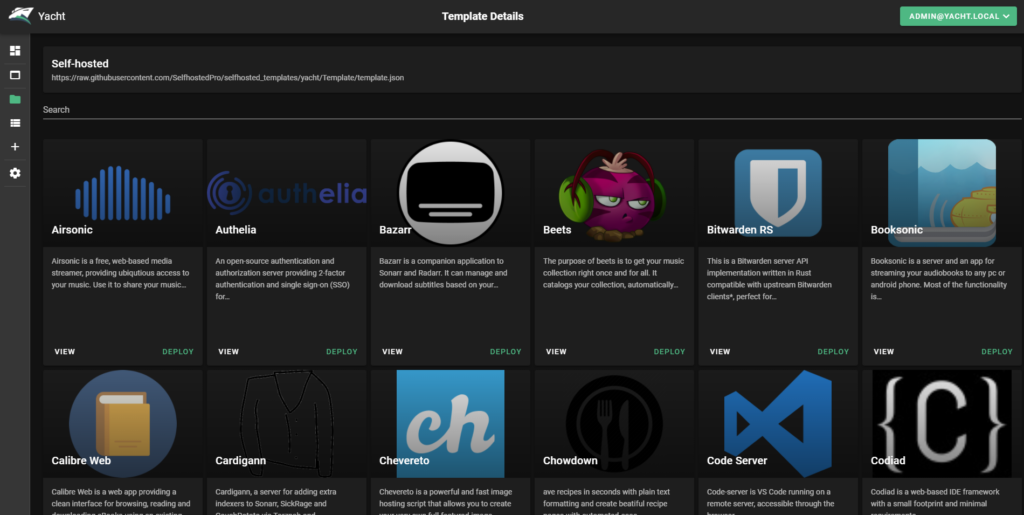Viewport: 1024px width, 515px height.
Task: Click the Calibre Web book logo
Action: pos(123,423)
